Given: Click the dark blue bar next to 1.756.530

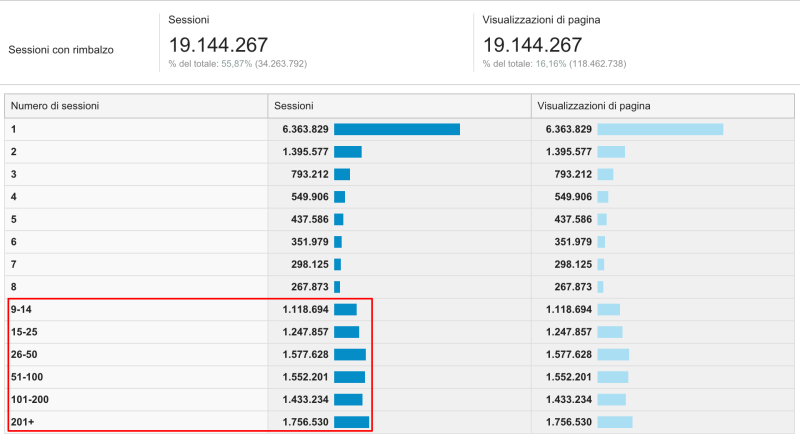Looking at the screenshot, I should pos(351,422).
